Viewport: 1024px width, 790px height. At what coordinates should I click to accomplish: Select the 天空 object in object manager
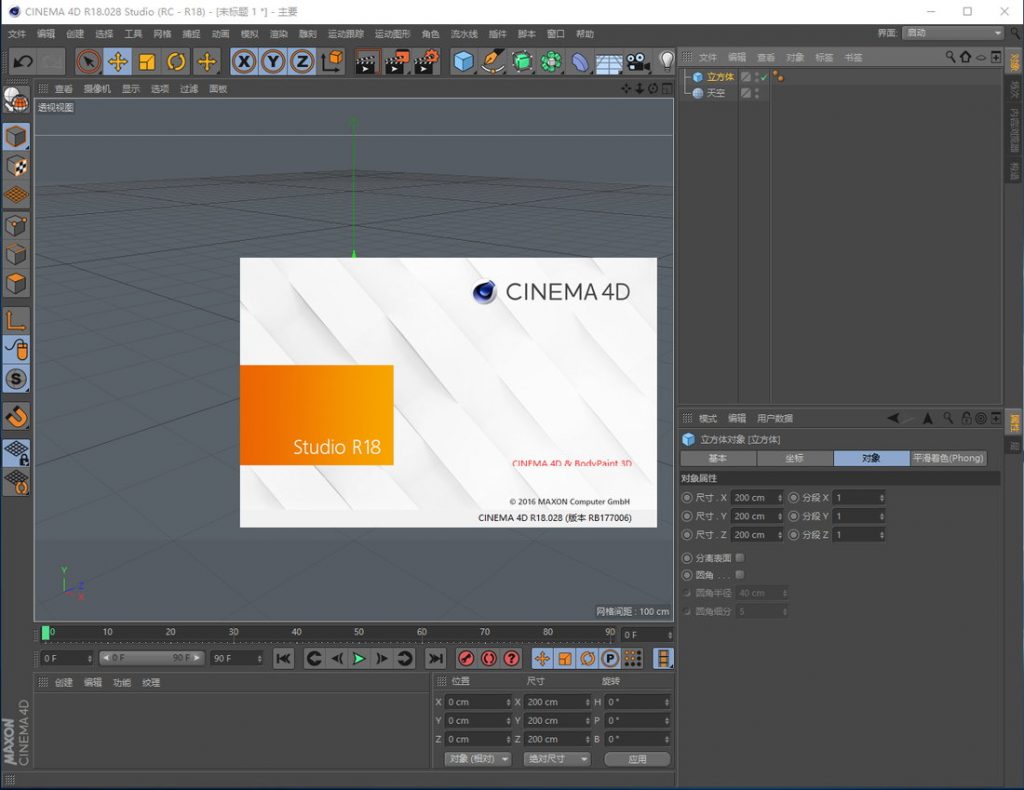[x=716, y=93]
